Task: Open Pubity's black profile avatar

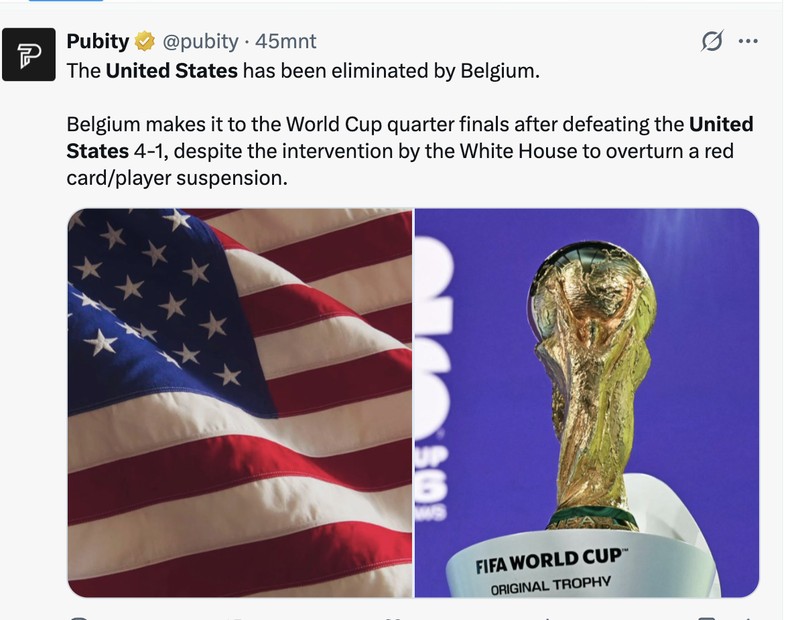Action: [29, 55]
